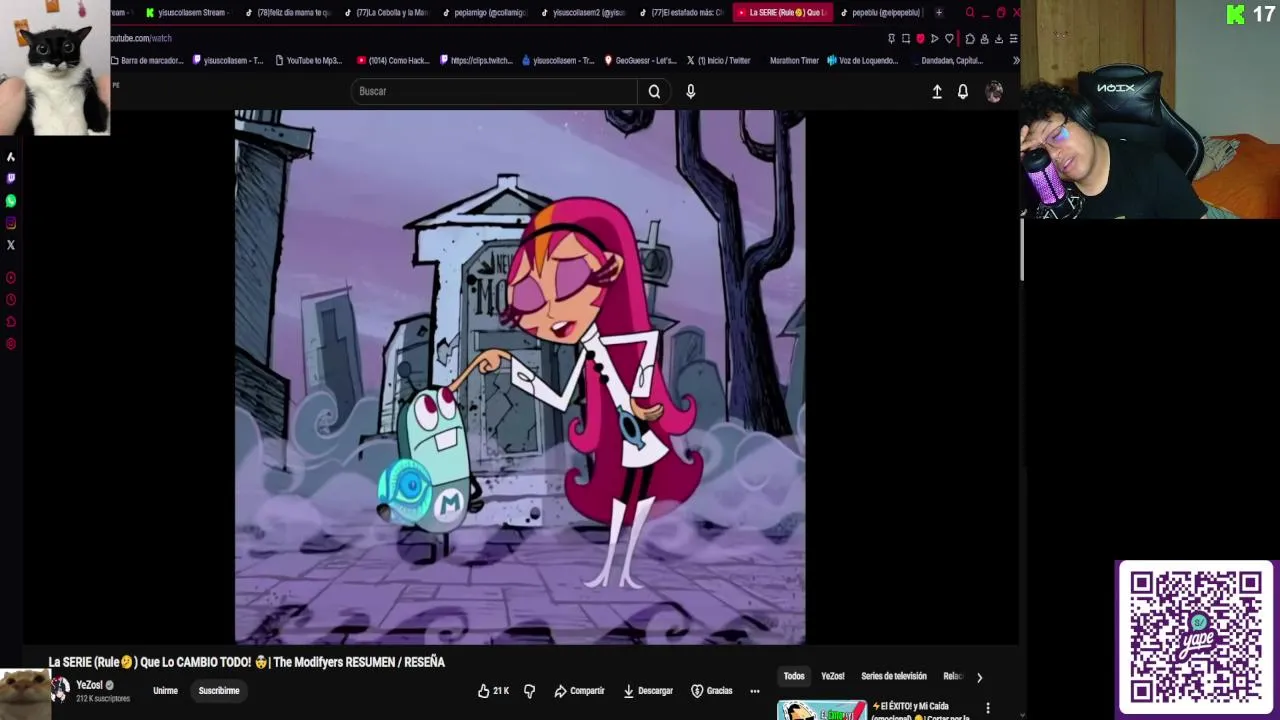Like the video with thumbs up

[x=494, y=691]
